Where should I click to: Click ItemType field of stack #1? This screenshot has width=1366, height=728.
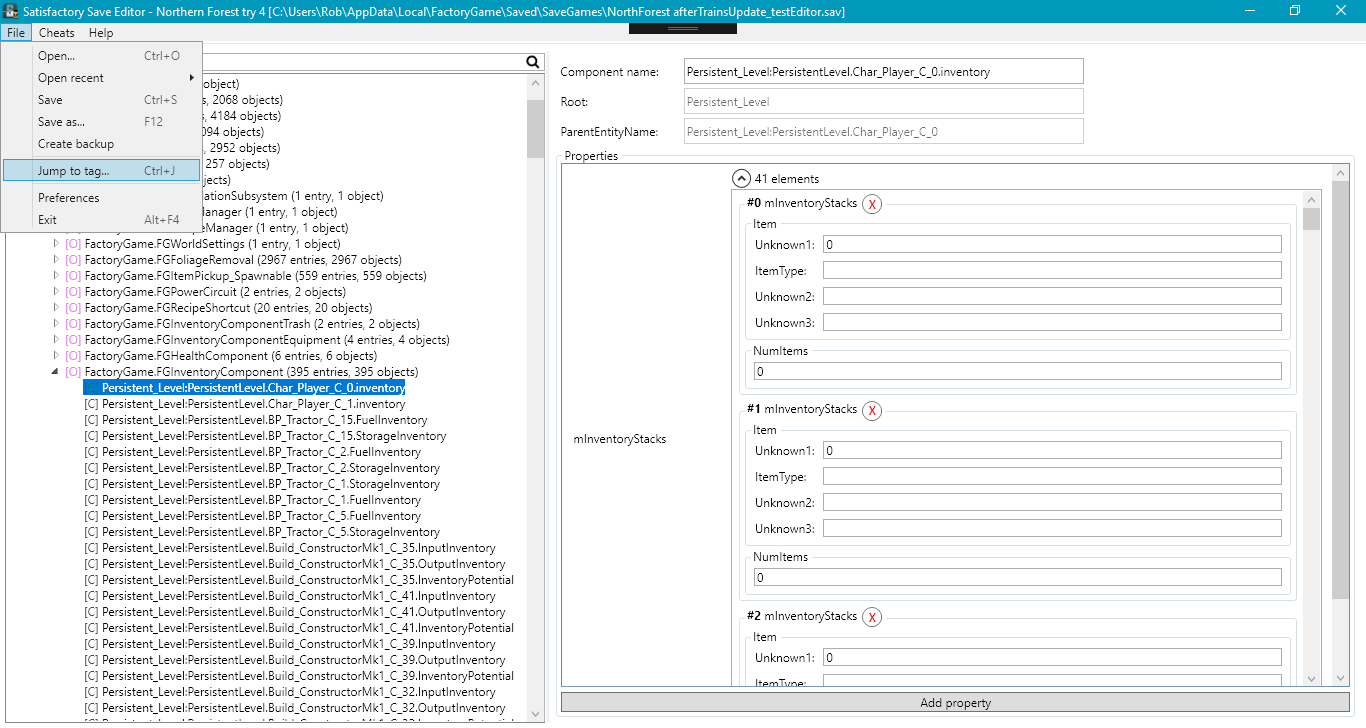(1052, 476)
